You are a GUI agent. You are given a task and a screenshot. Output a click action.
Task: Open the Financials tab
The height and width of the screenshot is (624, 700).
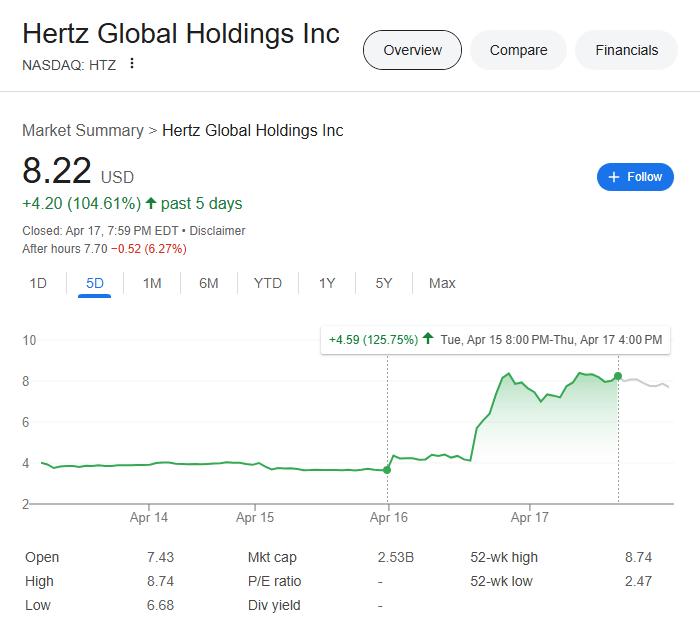pos(626,50)
